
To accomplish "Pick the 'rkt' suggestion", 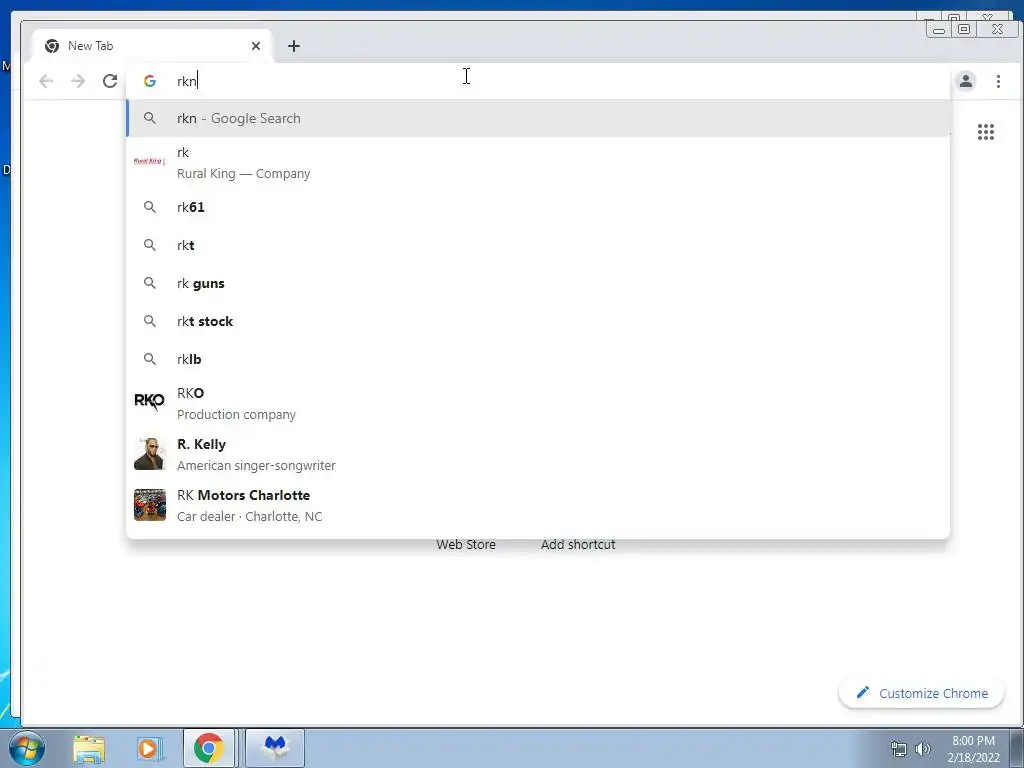I will click(538, 245).
